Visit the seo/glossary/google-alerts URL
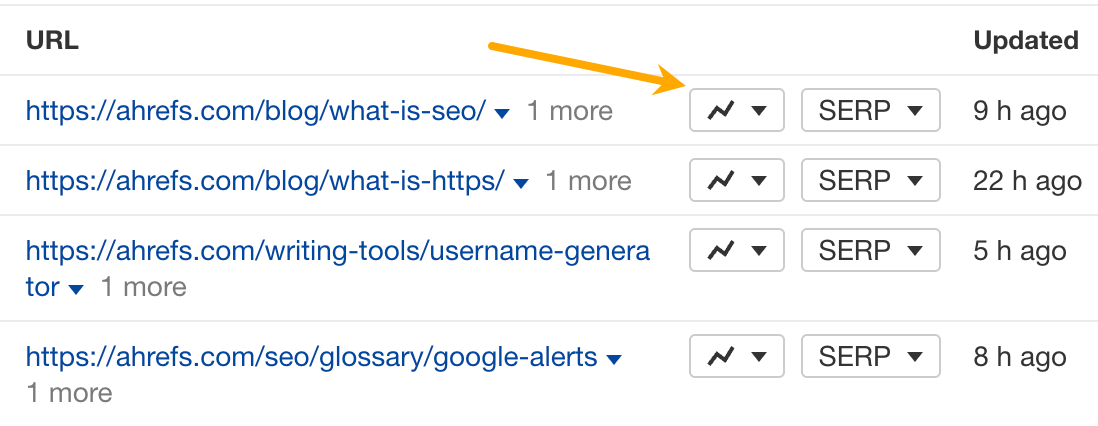Viewport: 1098px width, 426px height. pyautogui.click(x=311, y=357)
